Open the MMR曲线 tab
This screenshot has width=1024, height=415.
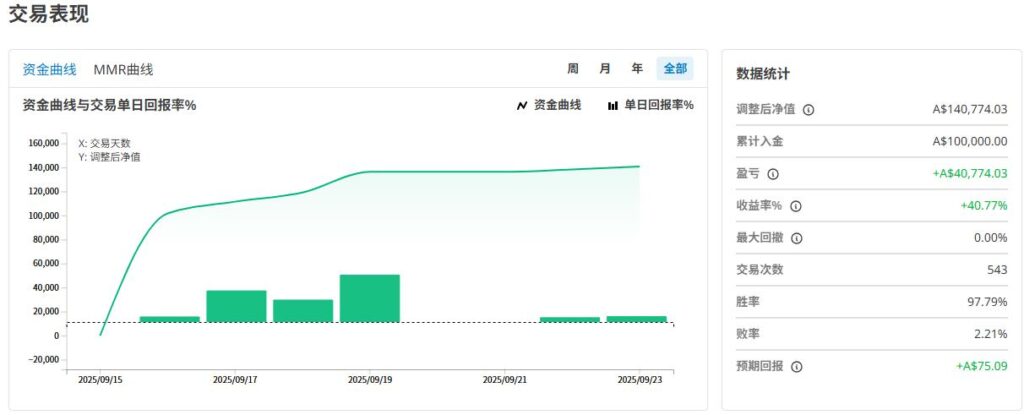(x=123, y=69)
